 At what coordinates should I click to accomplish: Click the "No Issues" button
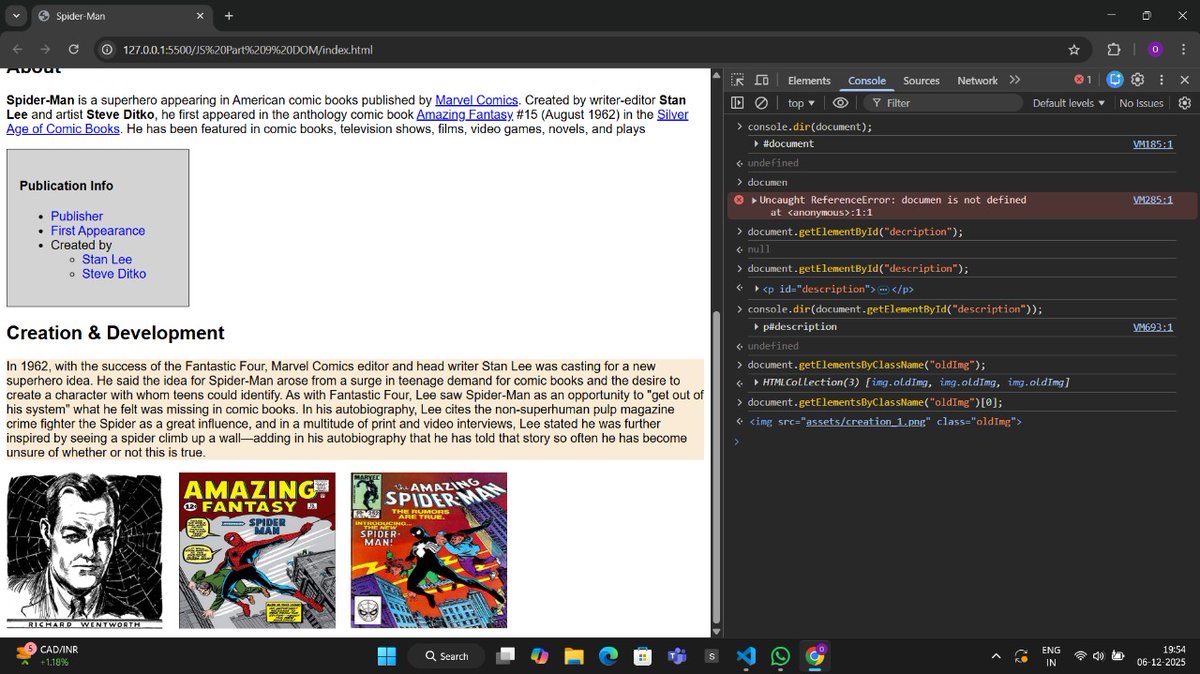coord(1141,102)
